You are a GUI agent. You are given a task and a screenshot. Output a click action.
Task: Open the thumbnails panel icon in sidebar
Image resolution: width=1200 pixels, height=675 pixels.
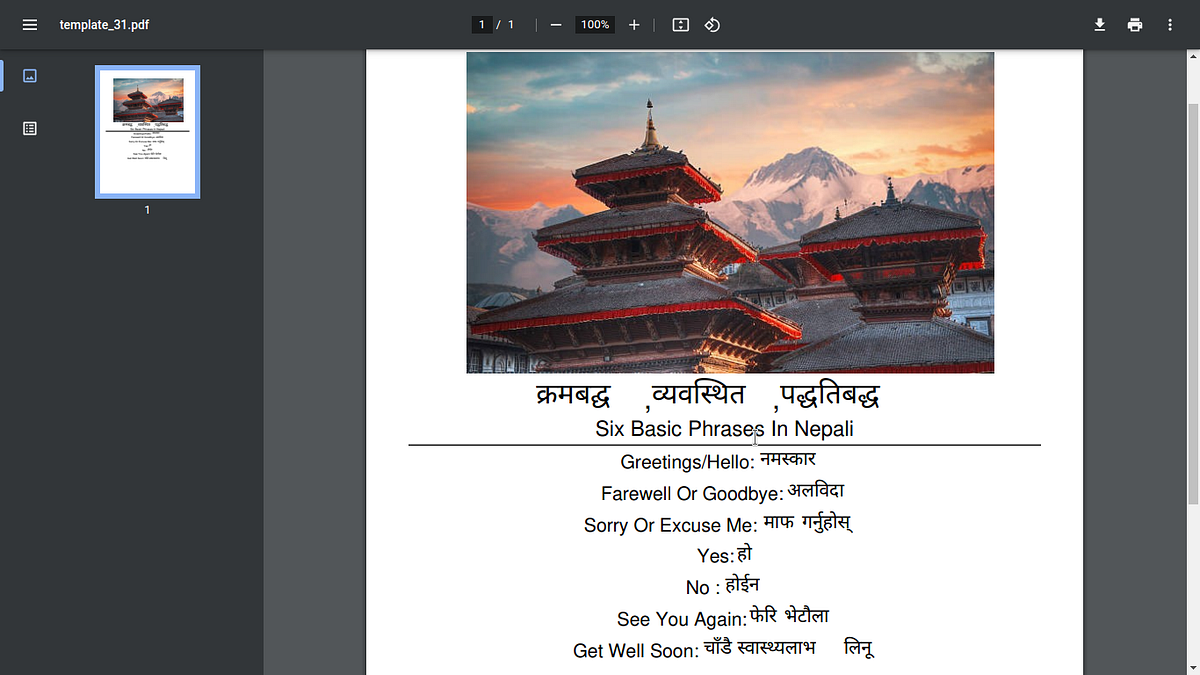pyautogui.click(x=30, y=75)
